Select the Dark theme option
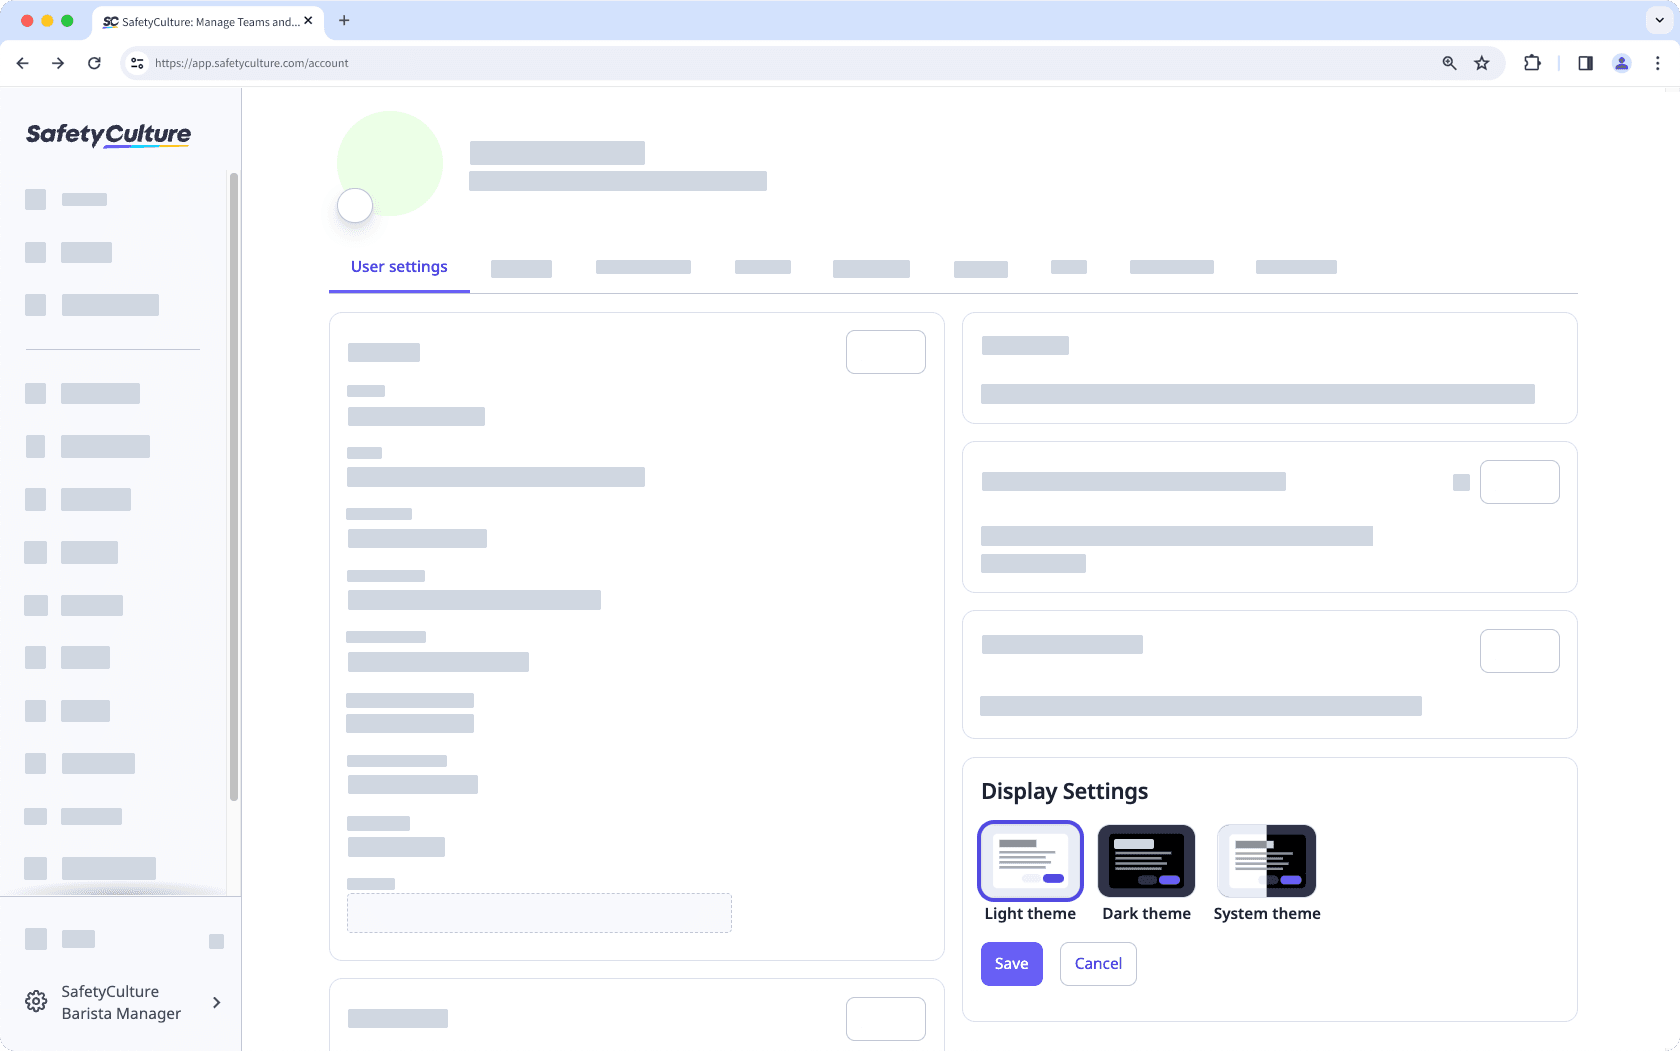The width and height of the screenshot is (1680, 1051). (x=1146, y=861)
